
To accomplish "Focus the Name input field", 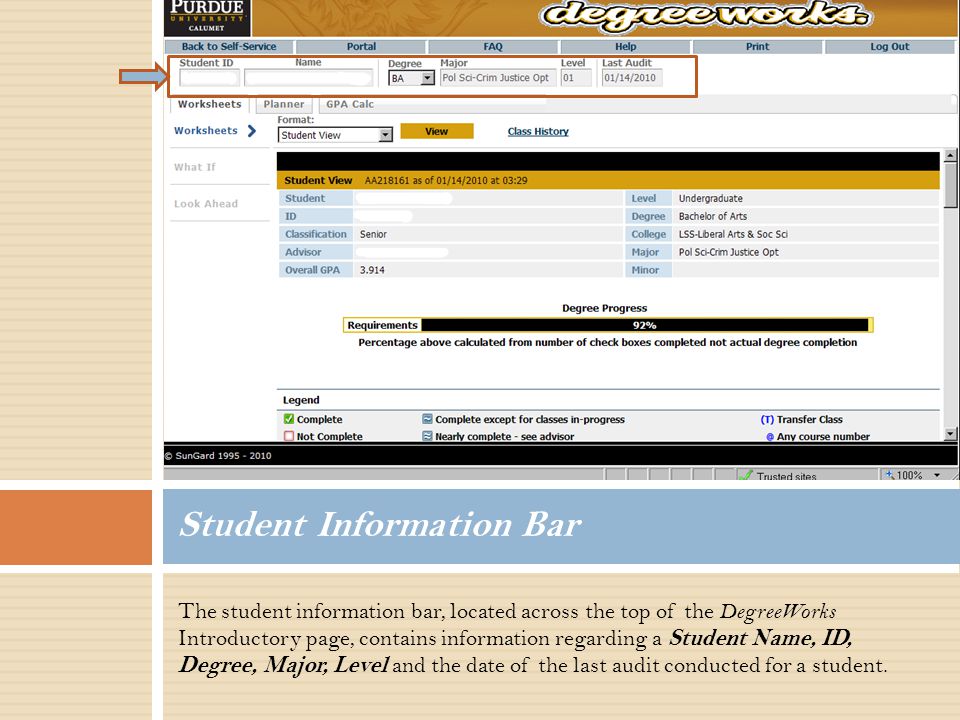I will point(309,78).
